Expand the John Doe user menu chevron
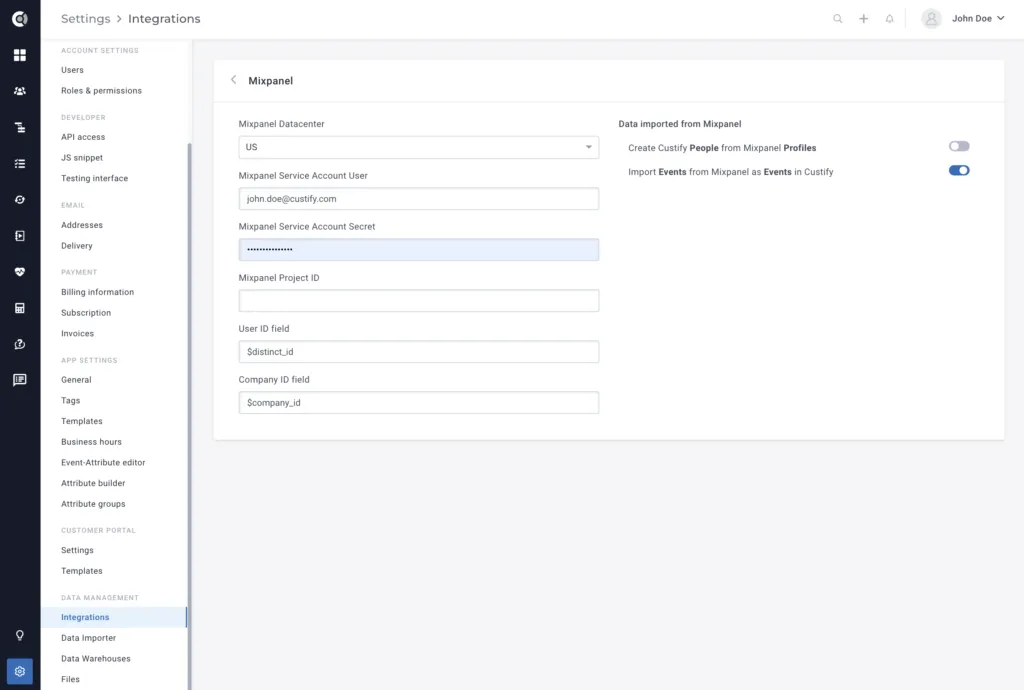This screenshot has height=690, width=1024. 1000,18
